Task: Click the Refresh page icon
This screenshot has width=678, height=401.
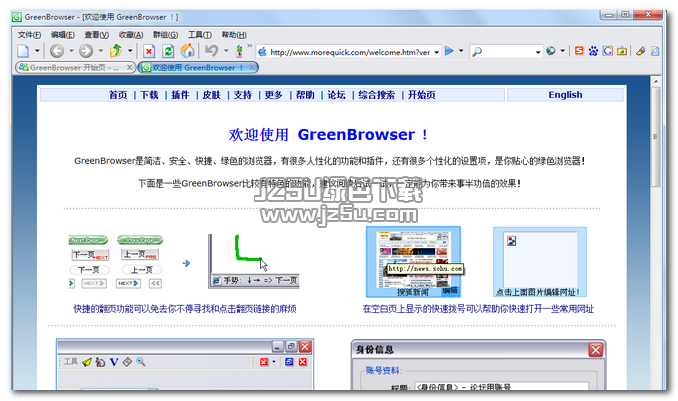Action: pyautogui.click(x=168, y=51)
